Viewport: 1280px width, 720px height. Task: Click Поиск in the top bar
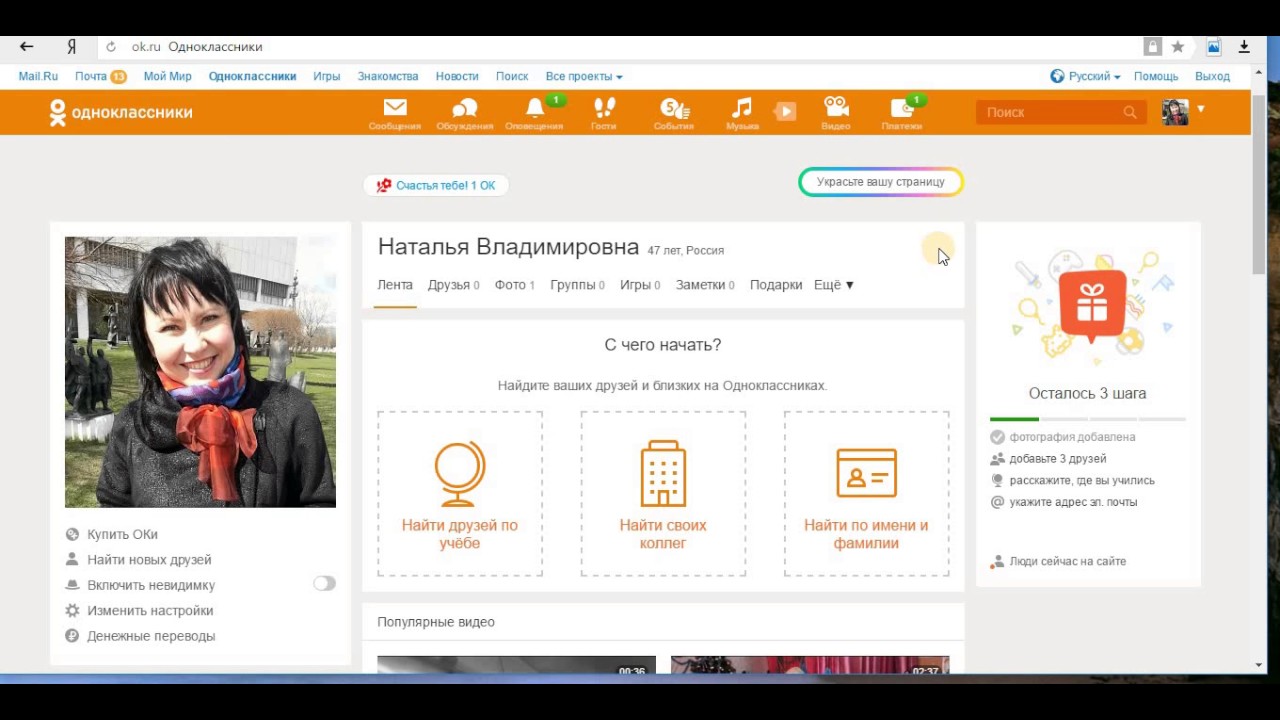tap(512, 76)
